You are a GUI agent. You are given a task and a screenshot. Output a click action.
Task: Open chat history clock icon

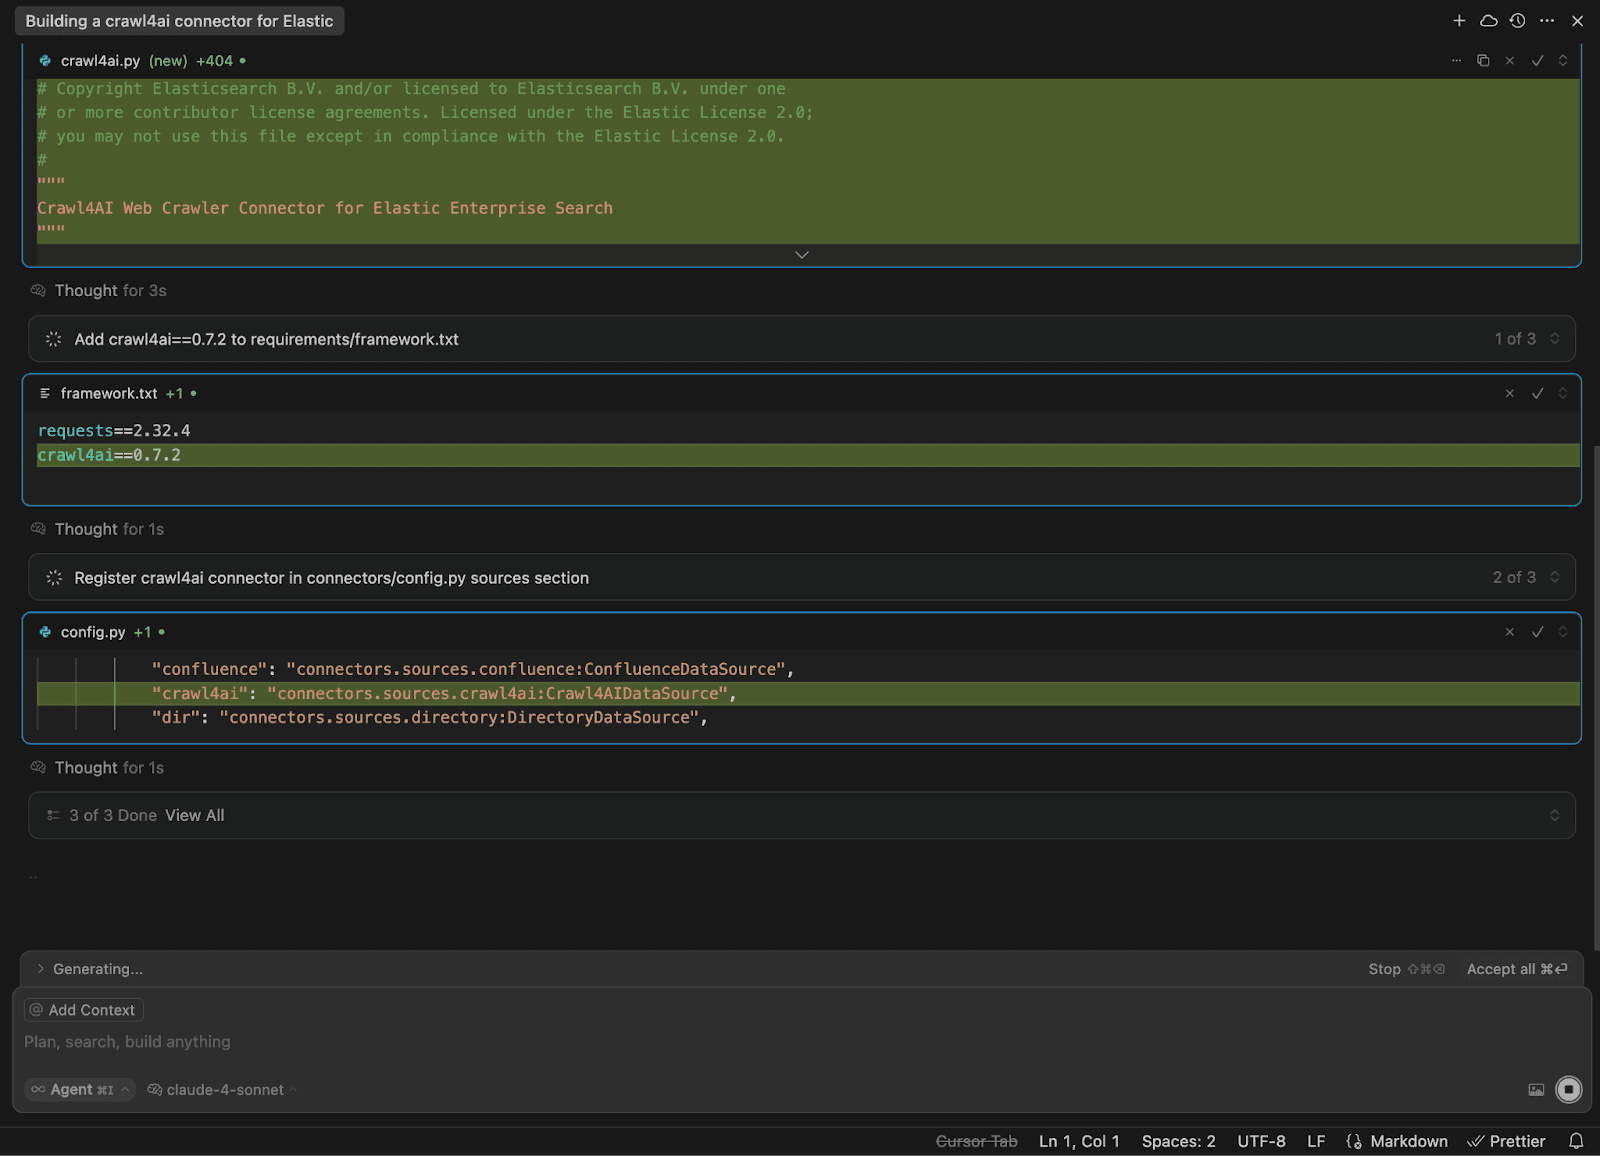(x=1517, y=21)
